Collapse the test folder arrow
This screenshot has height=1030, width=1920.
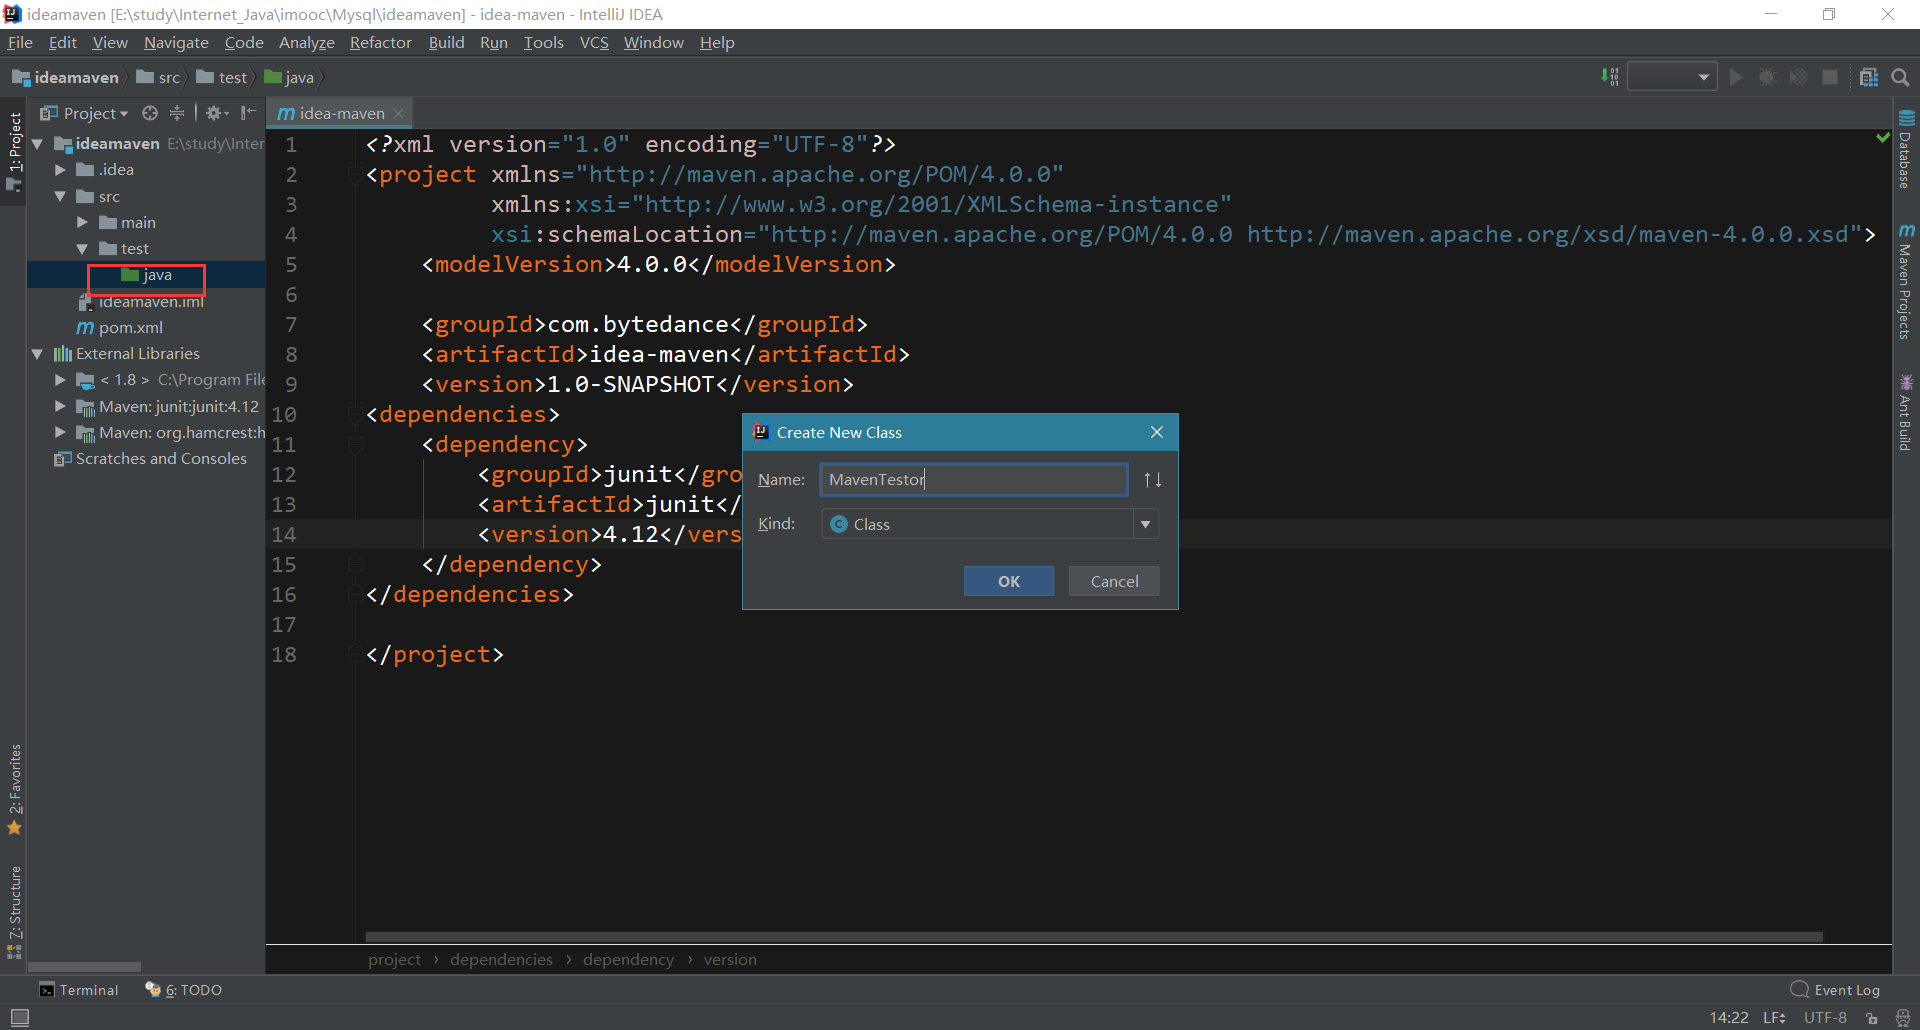tap(82, 249)
